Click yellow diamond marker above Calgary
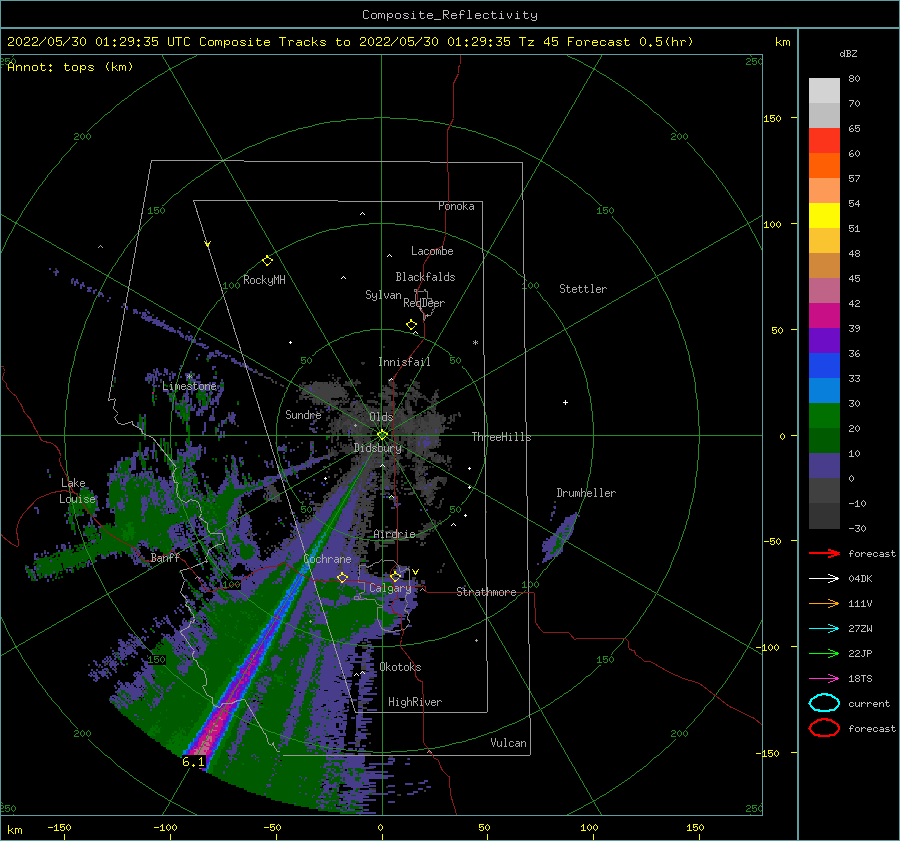 click(x=395, y=576)
